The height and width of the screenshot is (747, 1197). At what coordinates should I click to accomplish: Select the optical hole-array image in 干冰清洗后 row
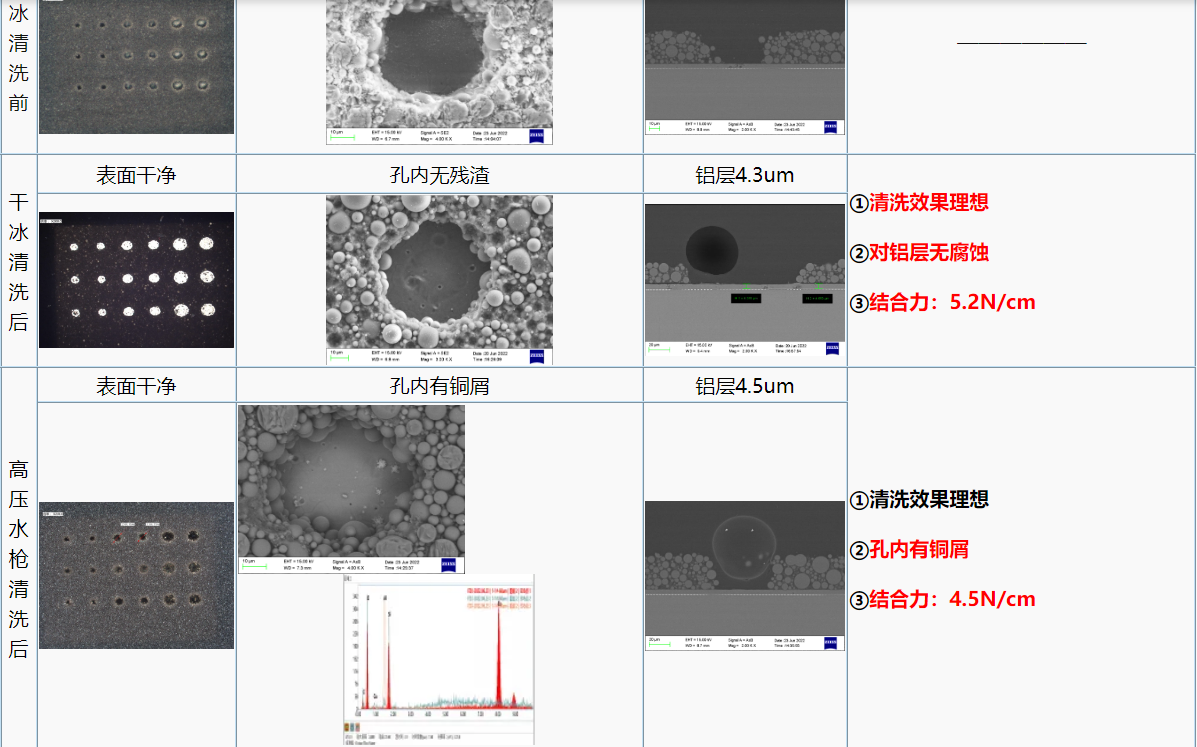pos(136,280)
